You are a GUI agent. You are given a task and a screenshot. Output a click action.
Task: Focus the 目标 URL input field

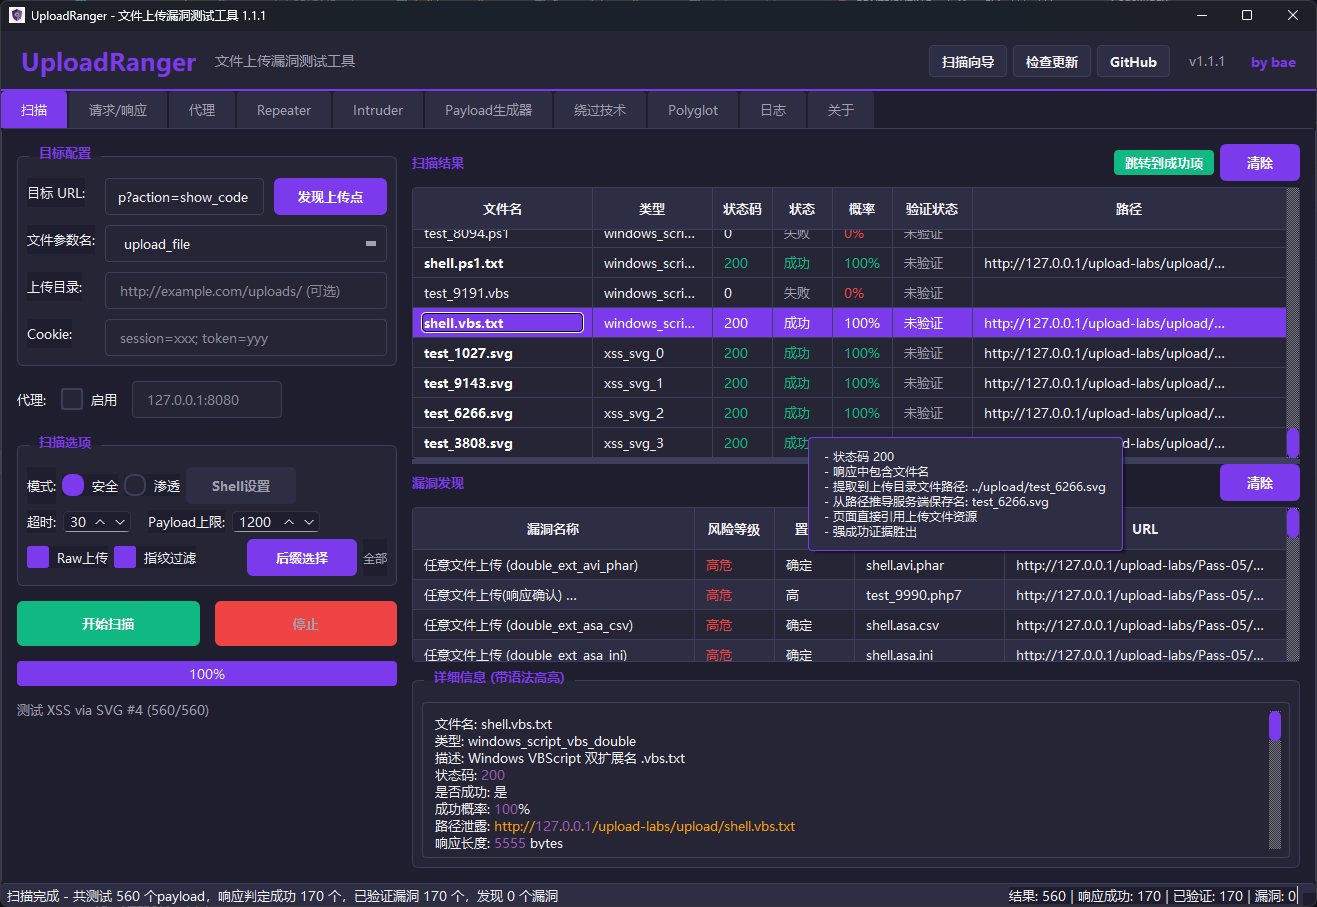[184, 197]
